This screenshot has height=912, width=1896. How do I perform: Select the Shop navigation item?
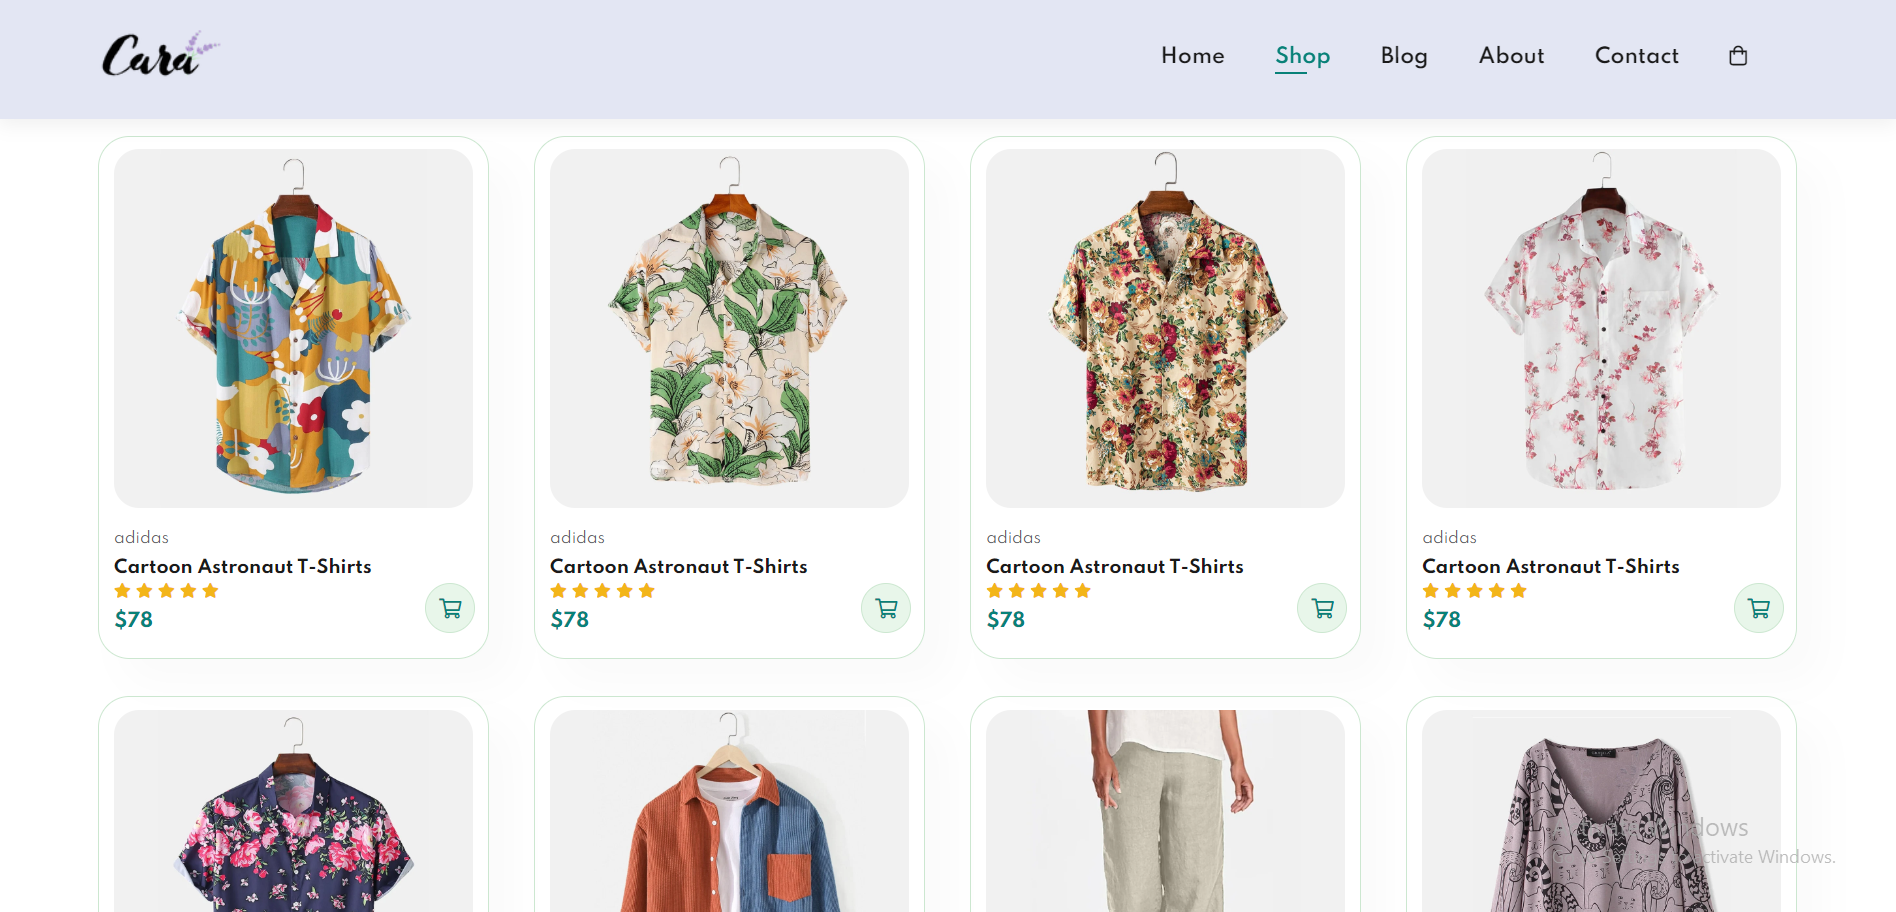tap(1302, 56)
